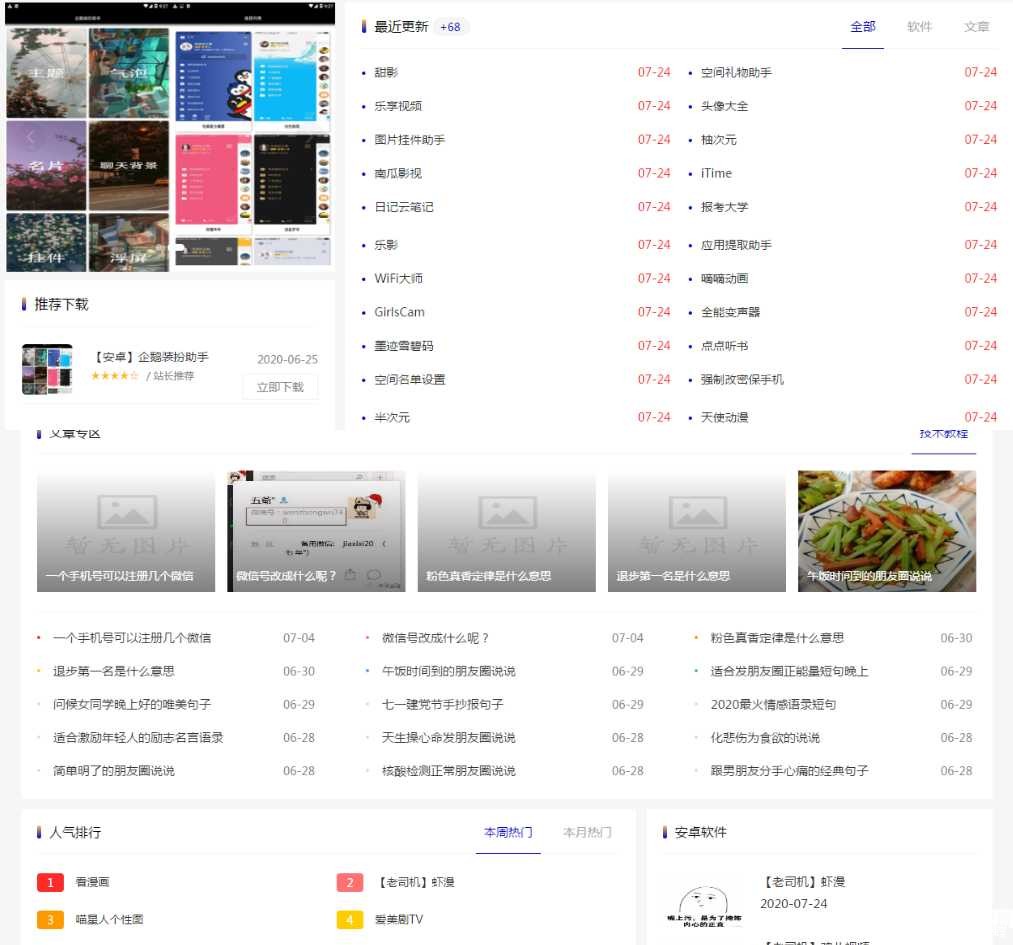This screenshot has height=945, width=1013.
Task: Open 【老司机】虾漫 in 安卓软件 panel
Action: (x=802, y=882)
